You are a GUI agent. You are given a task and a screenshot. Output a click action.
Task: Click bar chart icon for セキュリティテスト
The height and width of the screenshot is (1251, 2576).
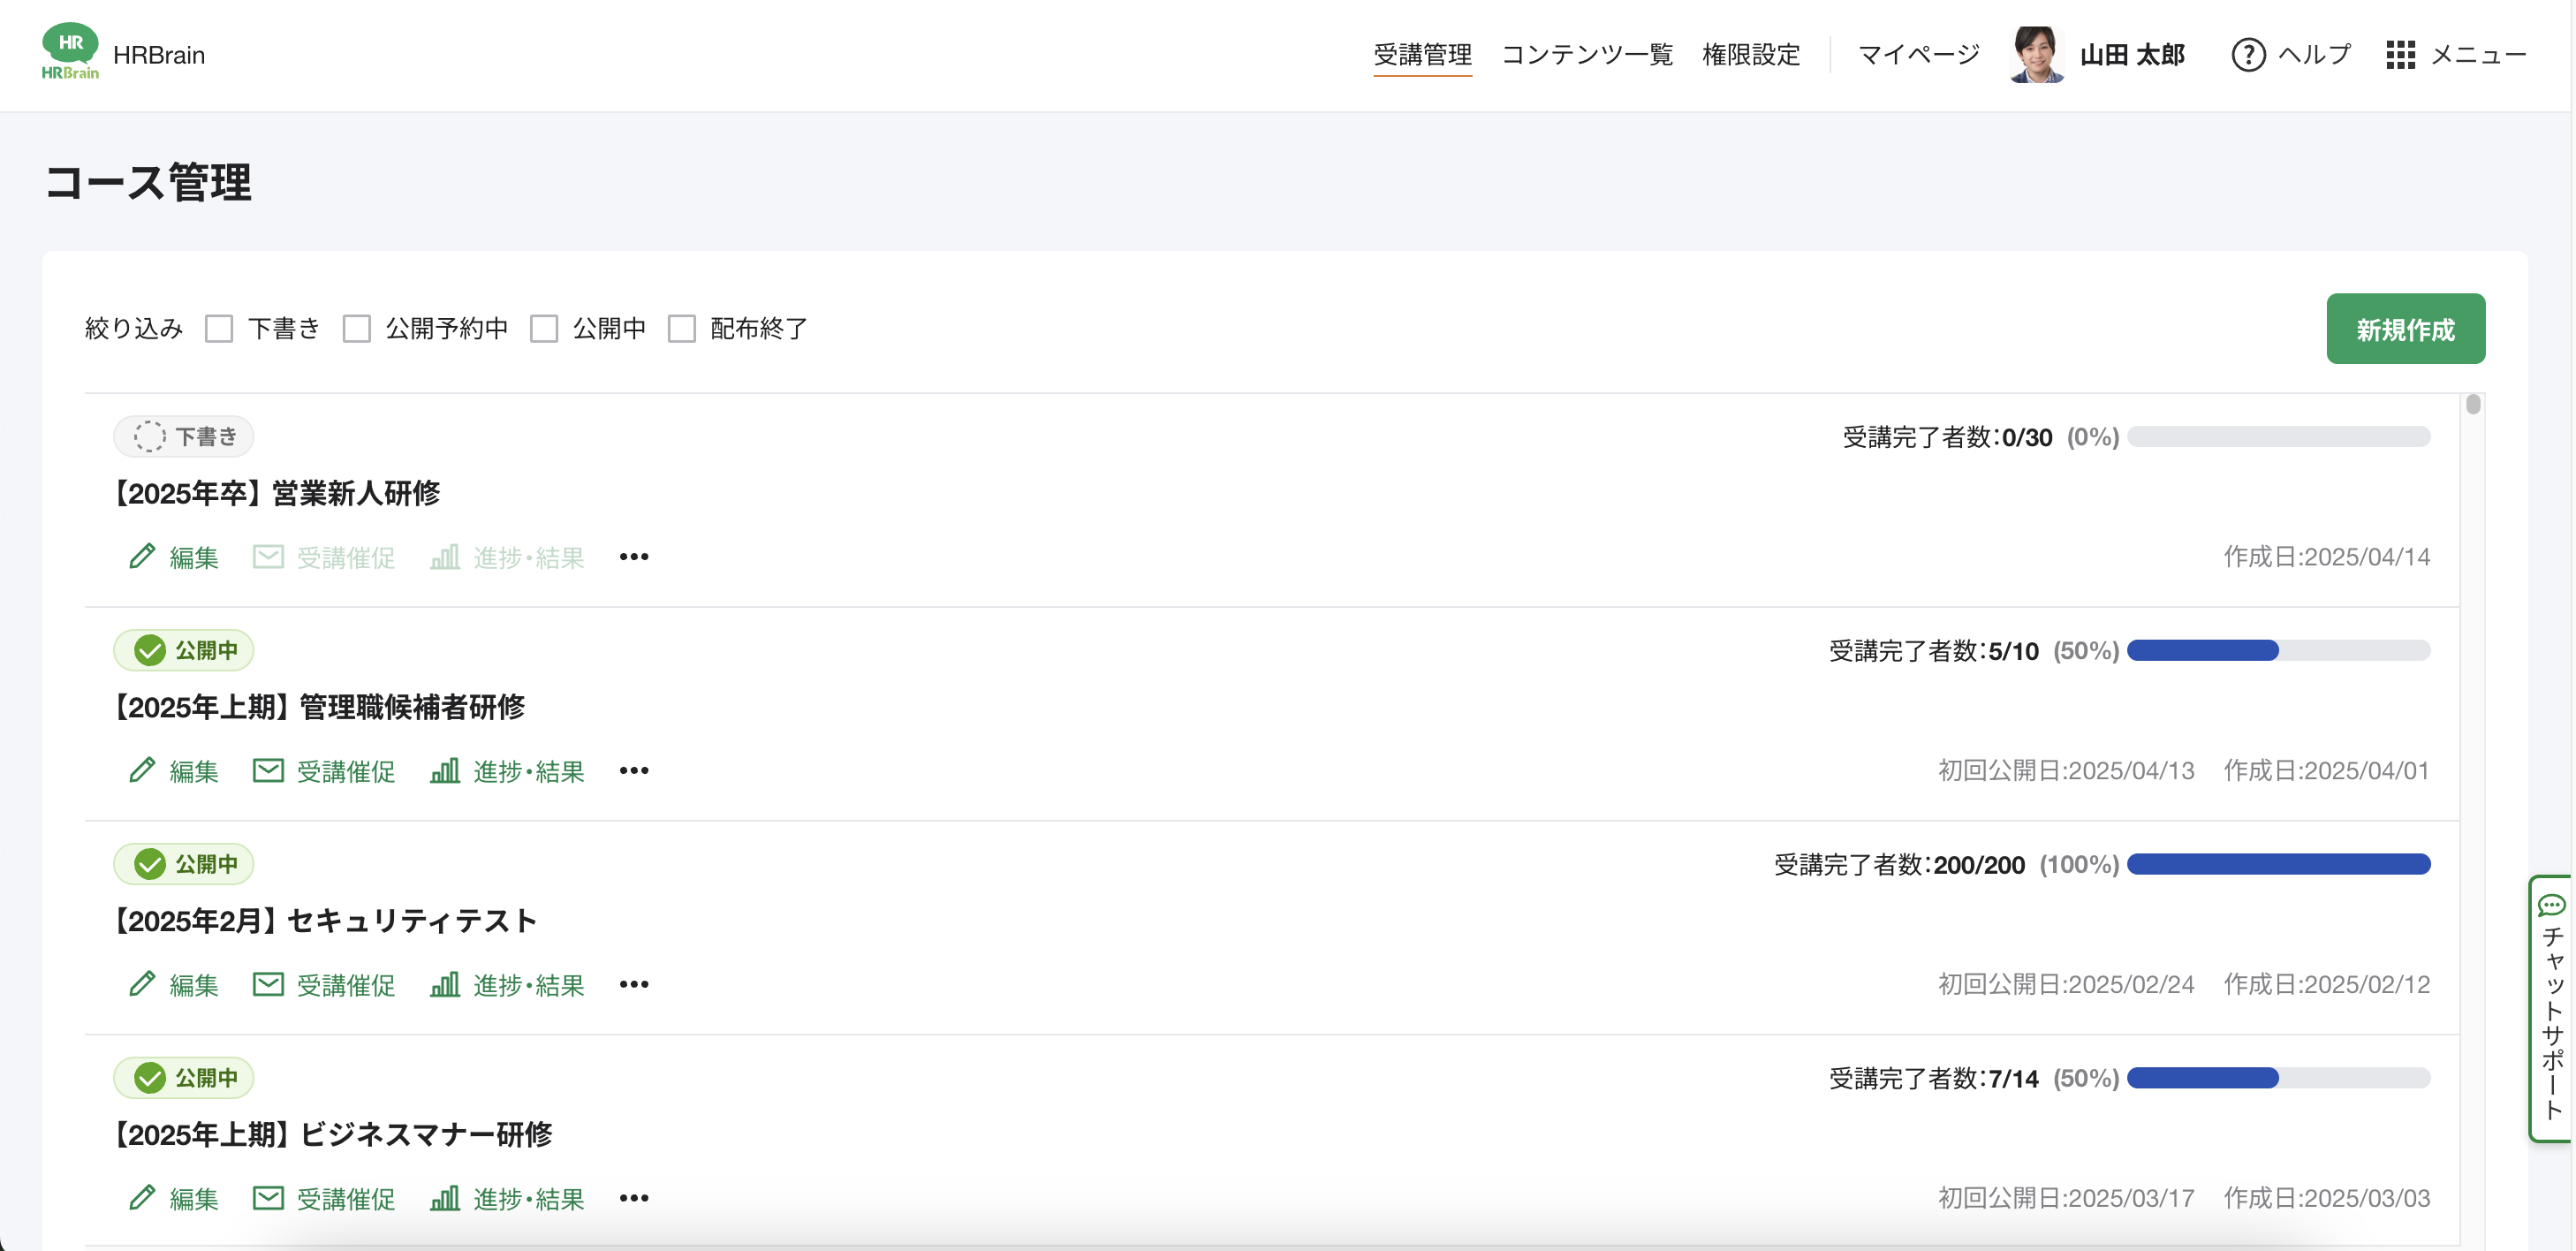click(445, 984)
